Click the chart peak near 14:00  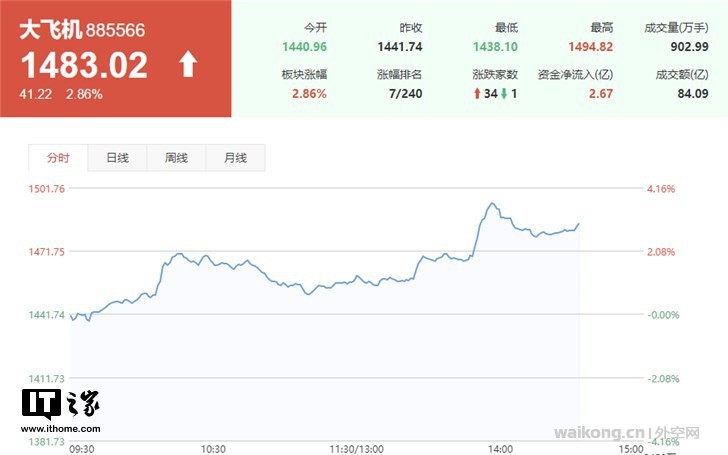click(x=491, y=203)
